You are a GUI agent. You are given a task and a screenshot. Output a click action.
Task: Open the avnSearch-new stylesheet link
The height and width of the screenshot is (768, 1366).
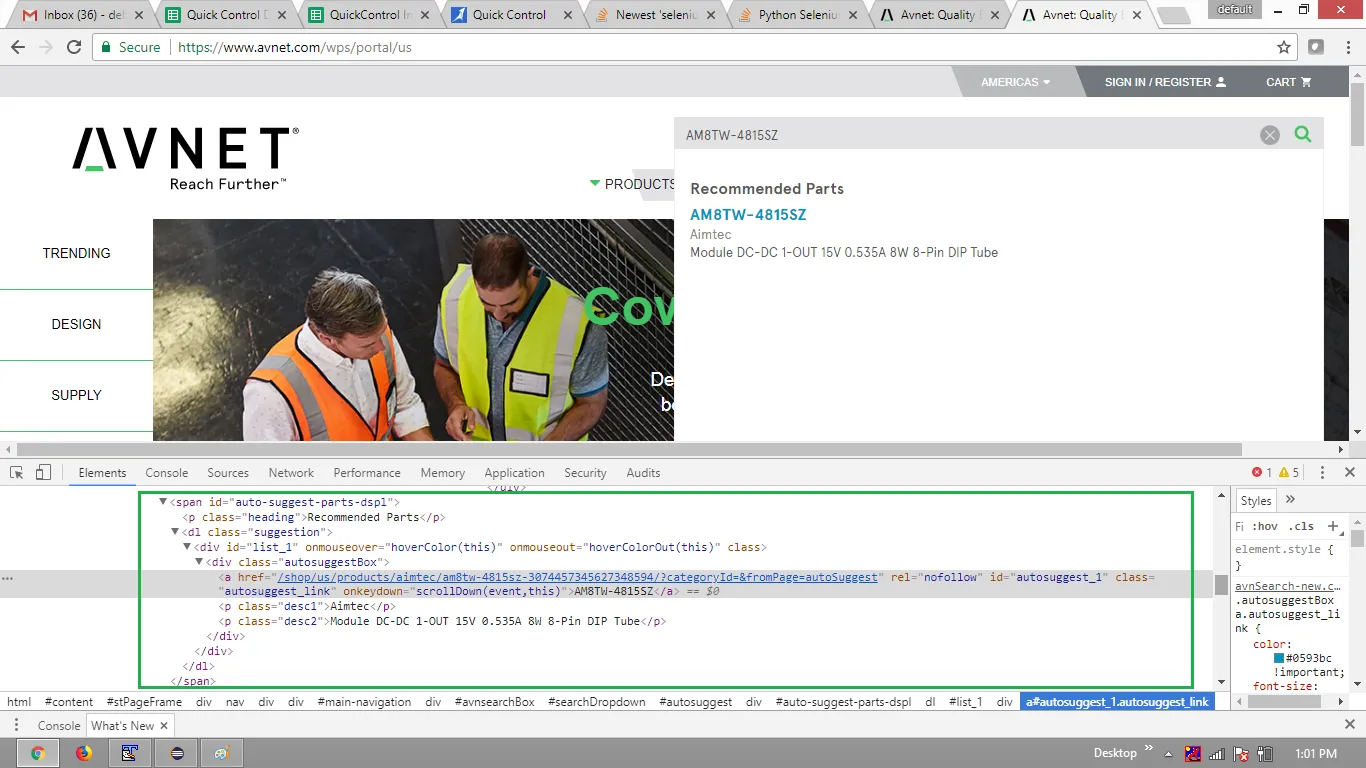[x=1288, y=586]
